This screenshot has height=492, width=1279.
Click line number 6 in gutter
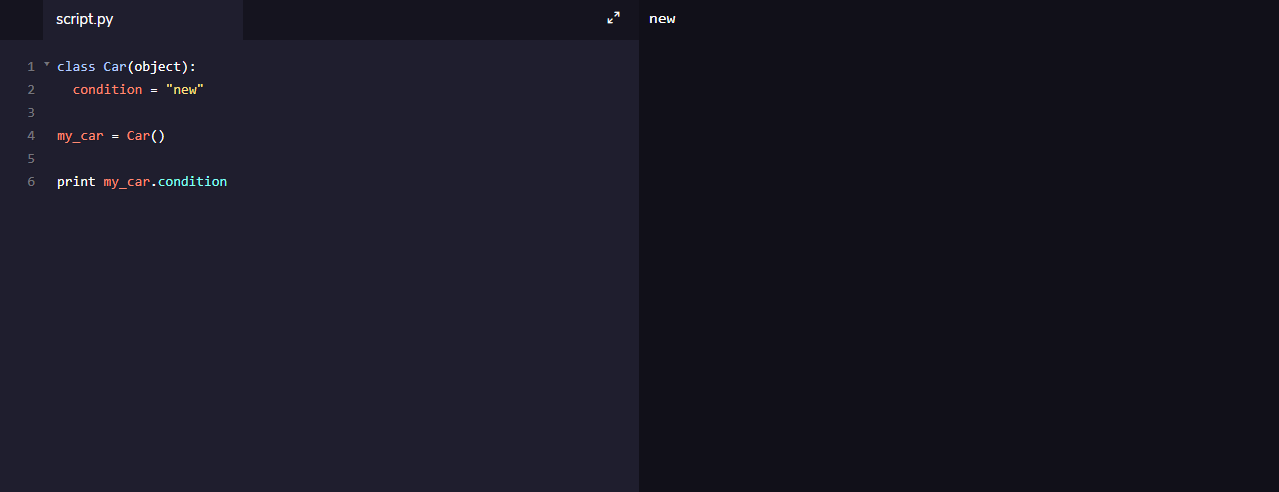[31, 181]
